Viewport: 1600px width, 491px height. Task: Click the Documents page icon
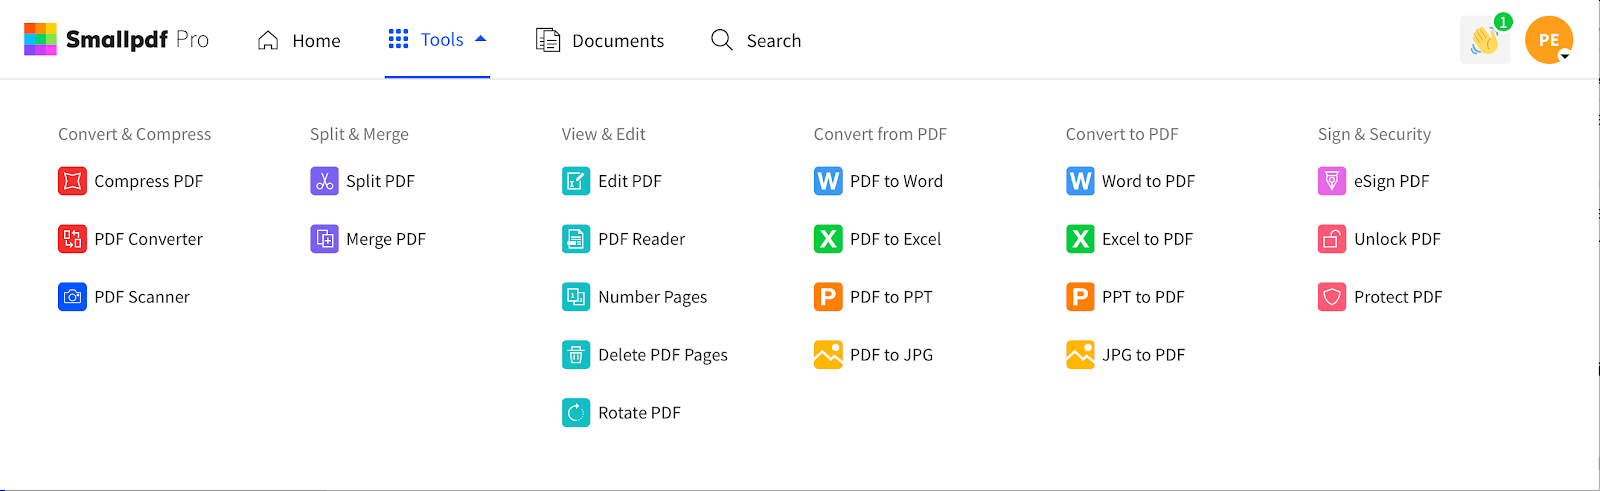[x=548, y=40]
